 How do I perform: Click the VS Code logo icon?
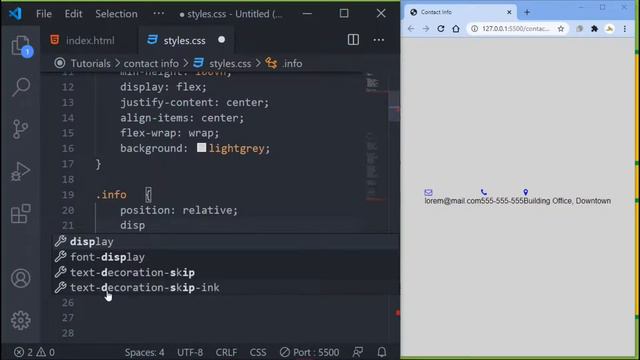point(15,13)
